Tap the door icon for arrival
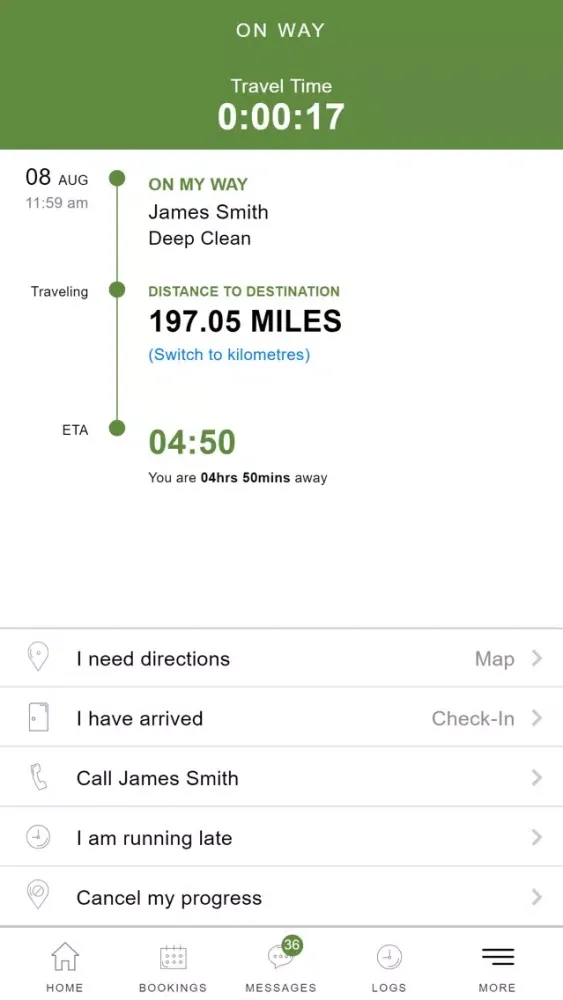The height and width of the screenshot is (1000, 563). 38,717
